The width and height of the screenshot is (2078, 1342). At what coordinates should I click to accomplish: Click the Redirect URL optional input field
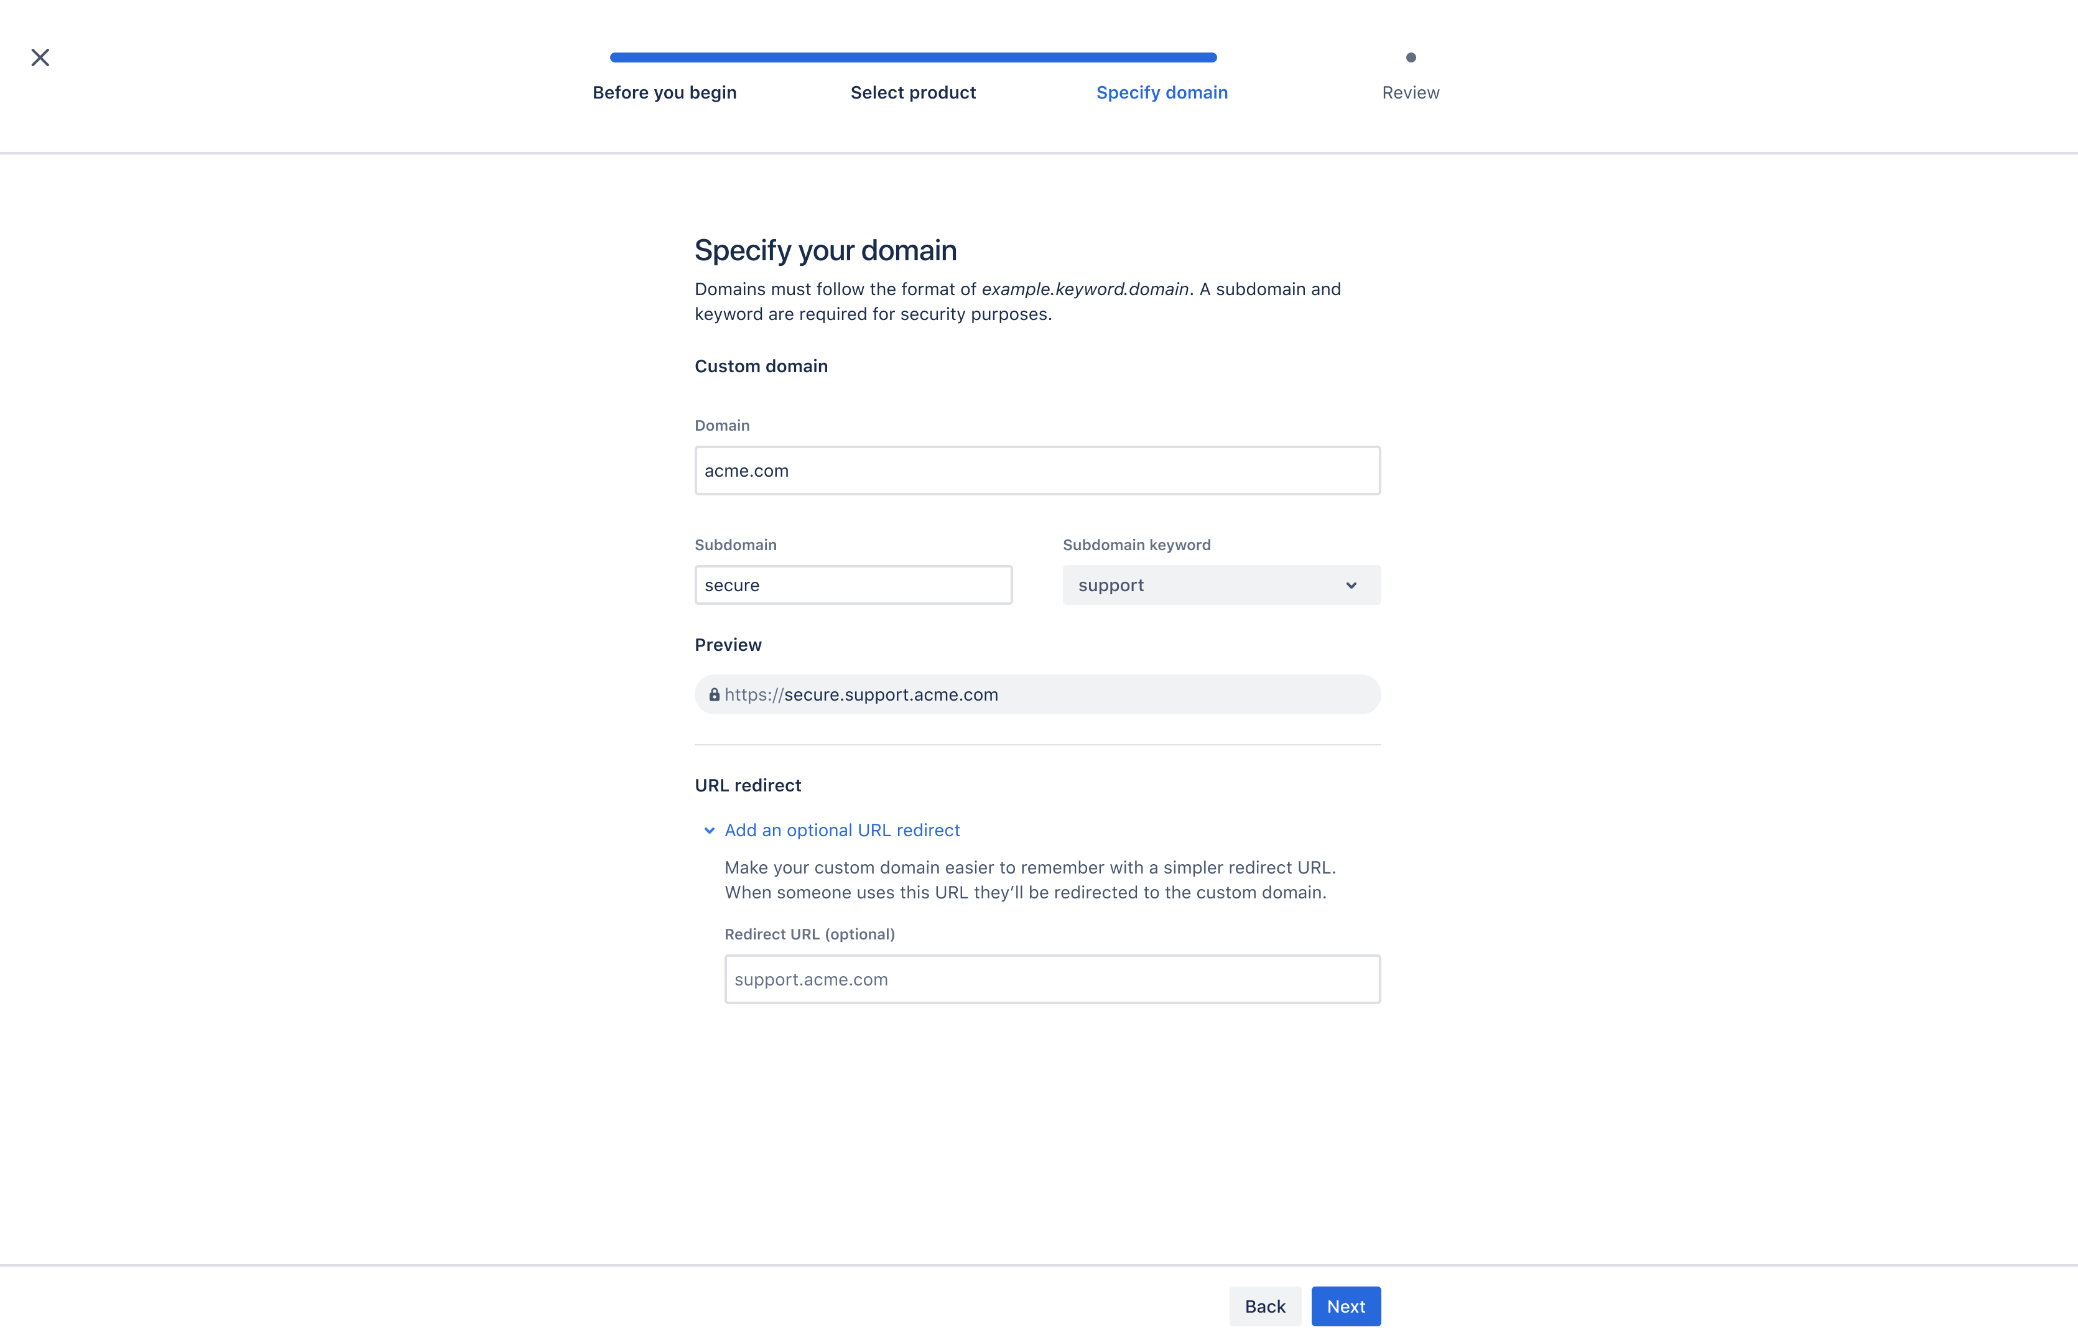[1052, 979]
